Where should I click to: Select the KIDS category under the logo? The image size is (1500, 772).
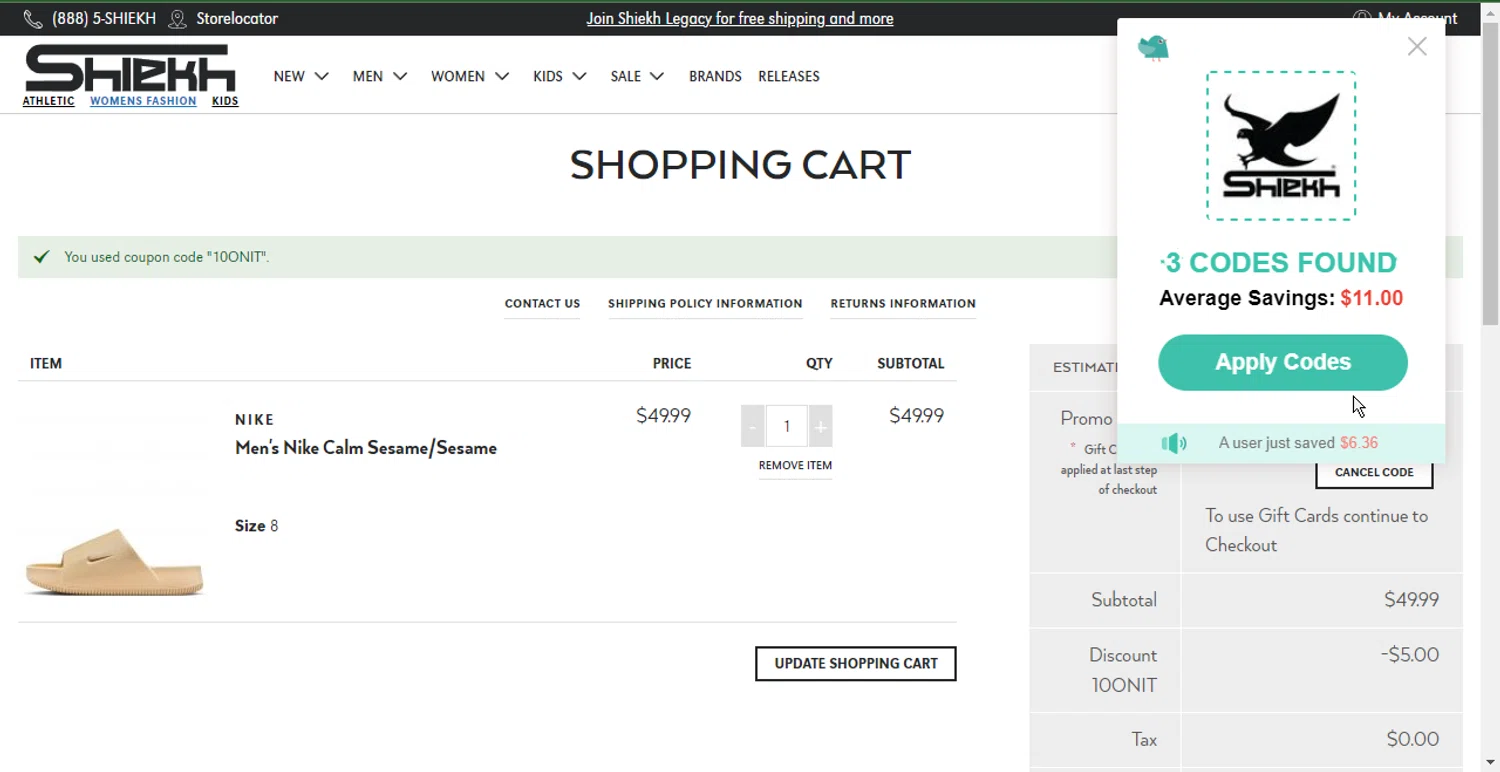pos(225,101)
